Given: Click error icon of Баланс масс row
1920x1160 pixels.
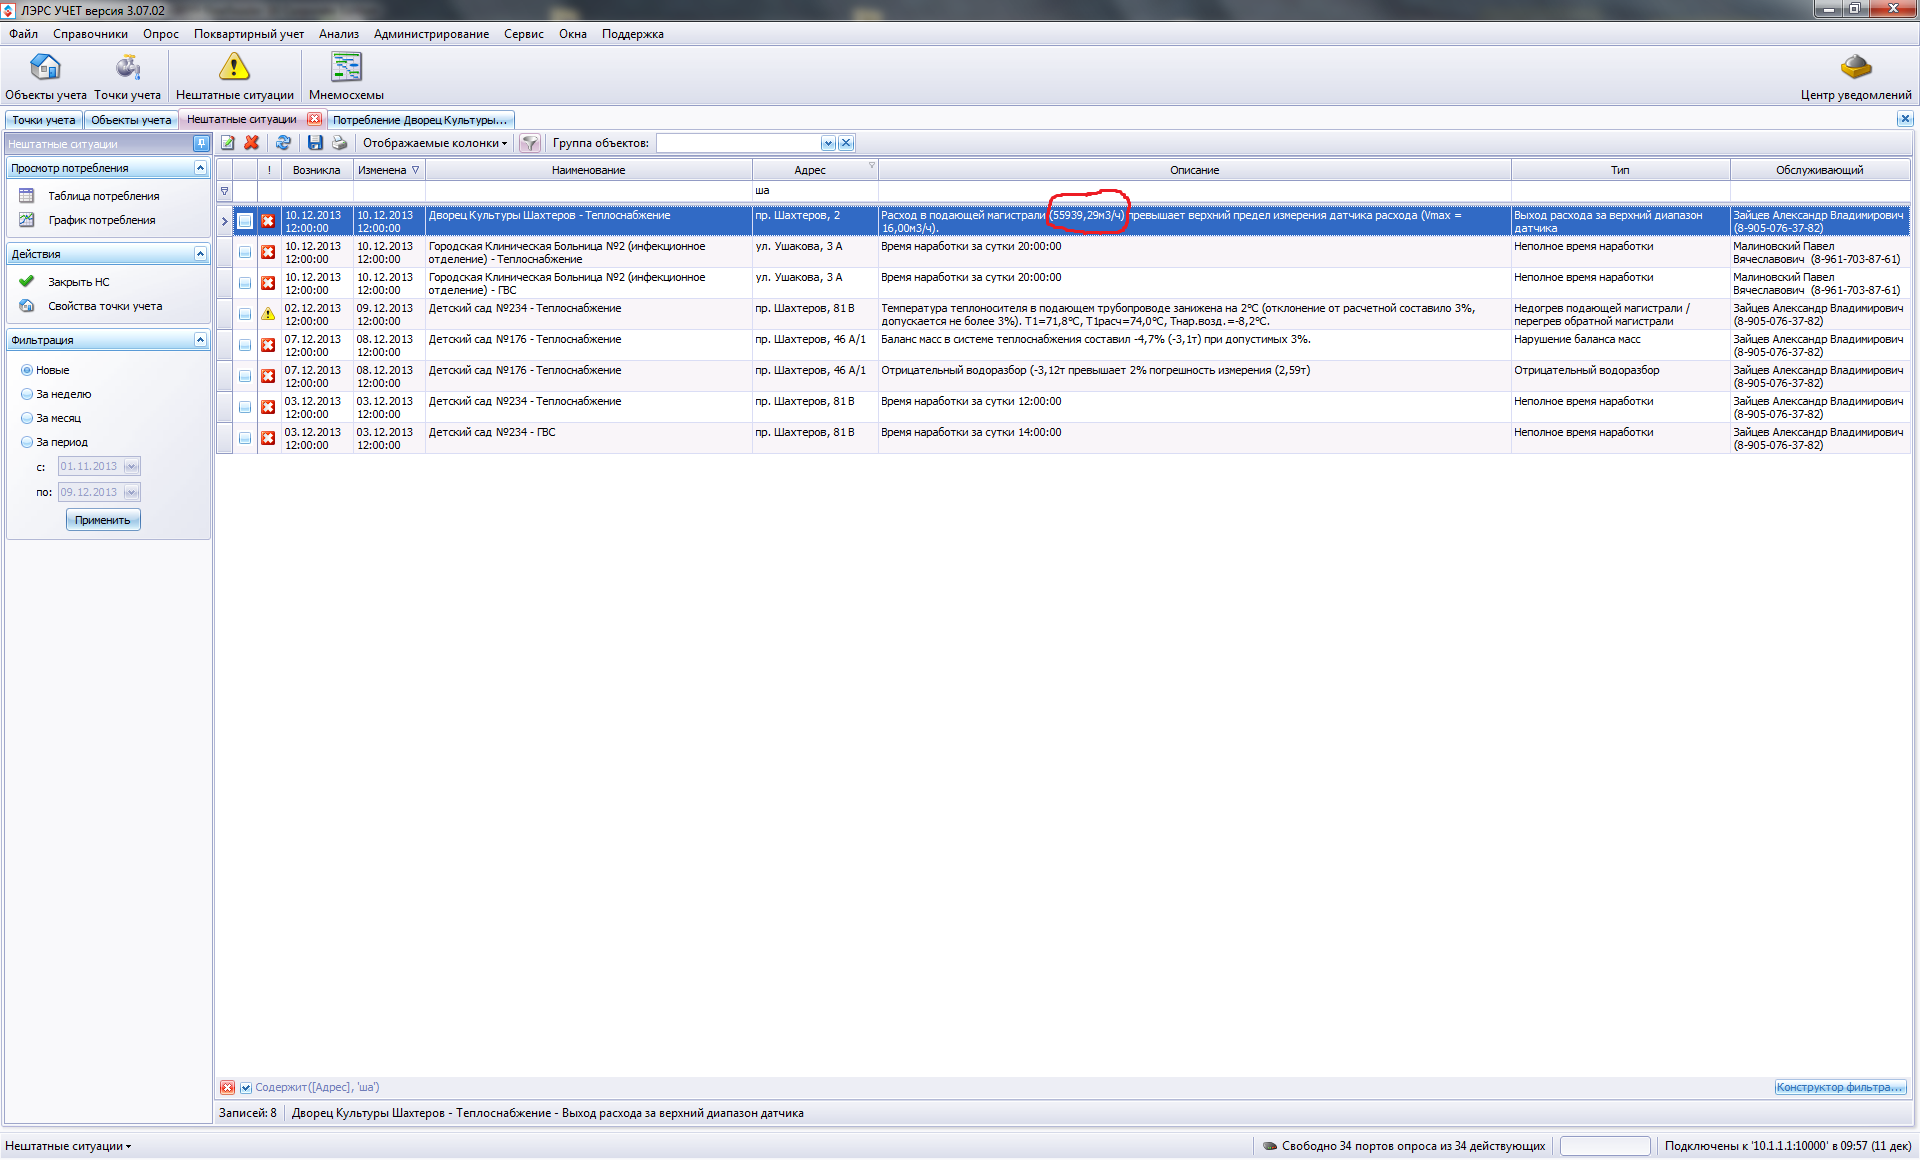Looking at the screenshot, I should coord(268,345).
